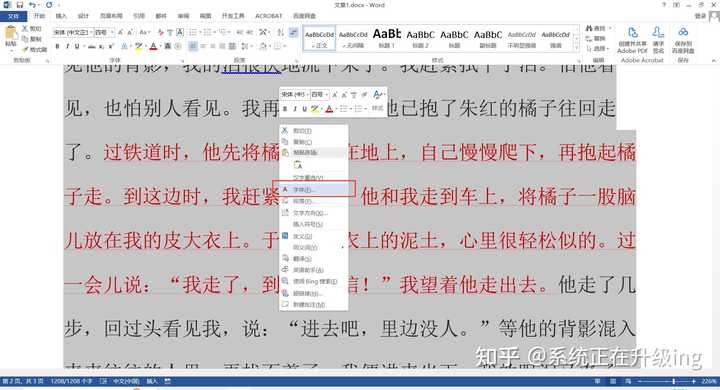The height and width of the screenshot is (390, 720).
Task: Choose Paragraph (段落) in the context menu
Action: coord(314,201)
